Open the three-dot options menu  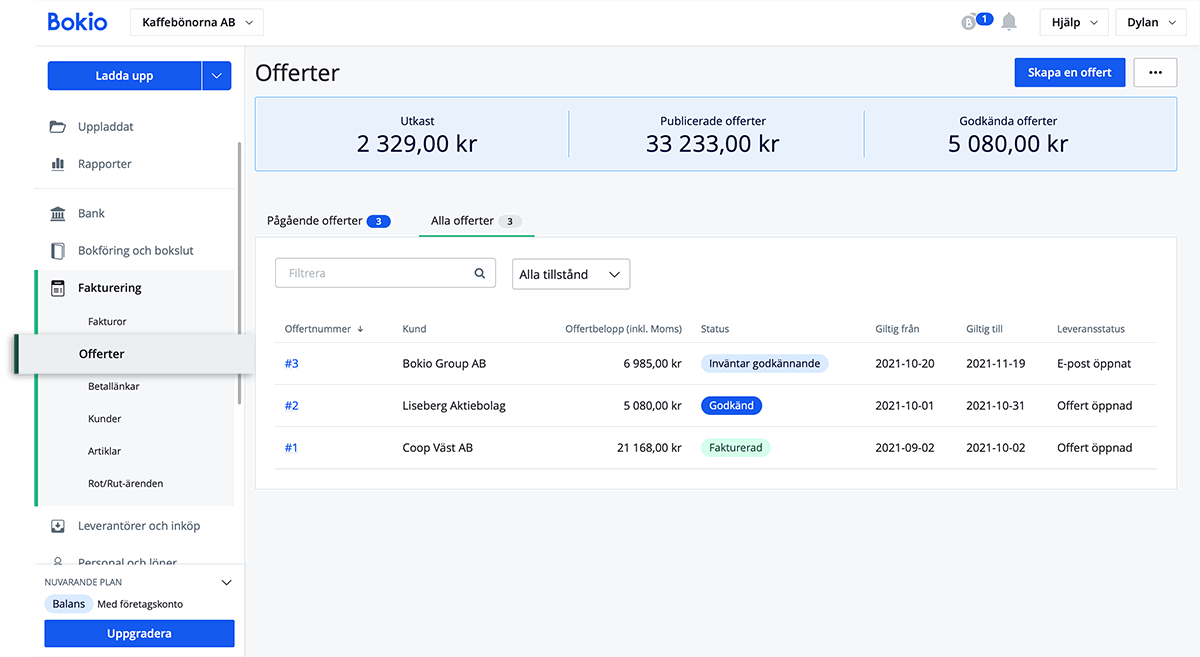tap(1155, 71)
